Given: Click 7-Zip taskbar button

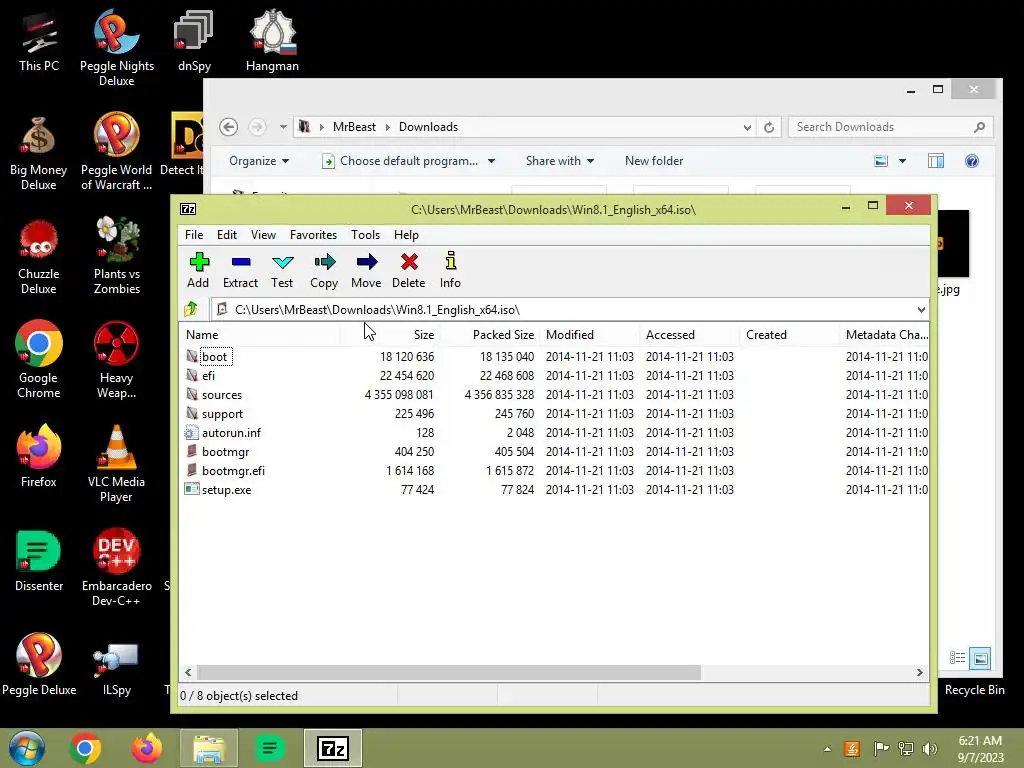Looking at the screenshot, I should (x=333, y=748).
